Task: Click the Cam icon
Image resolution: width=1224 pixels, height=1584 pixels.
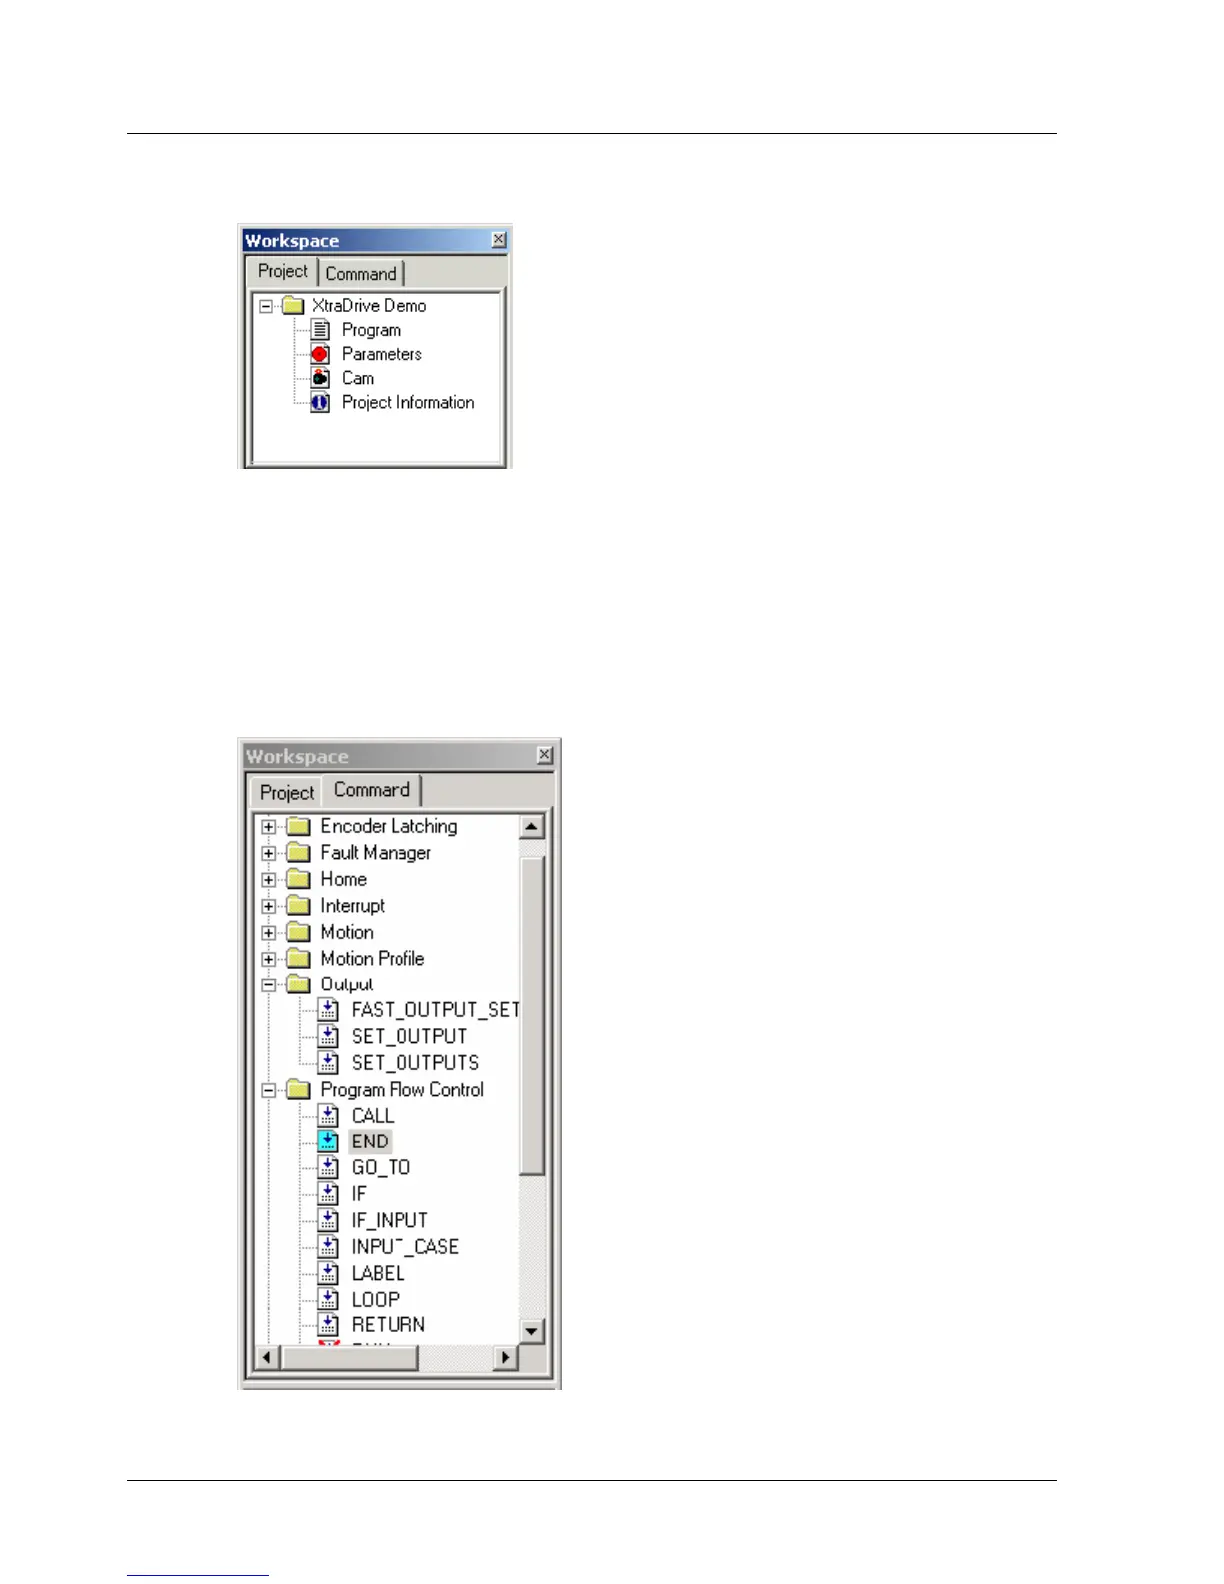Action: (x=320, y=378)
